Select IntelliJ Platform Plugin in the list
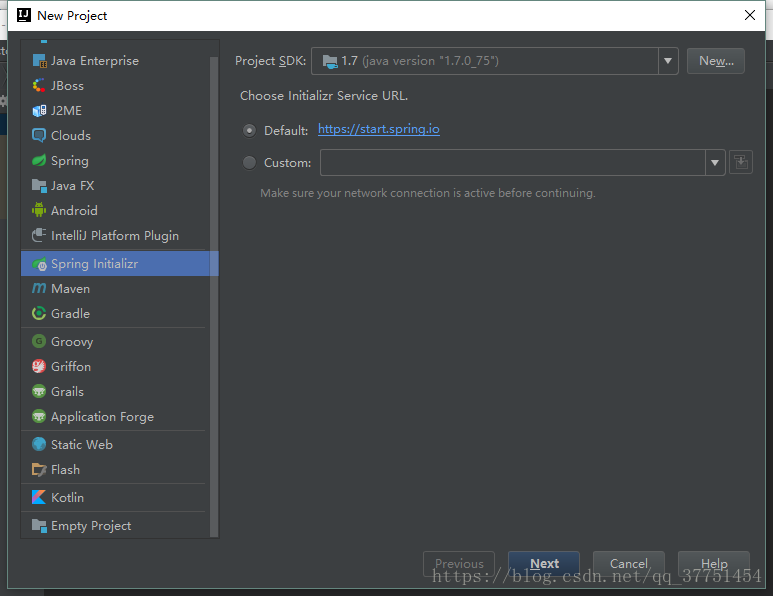 coord(115,236)
